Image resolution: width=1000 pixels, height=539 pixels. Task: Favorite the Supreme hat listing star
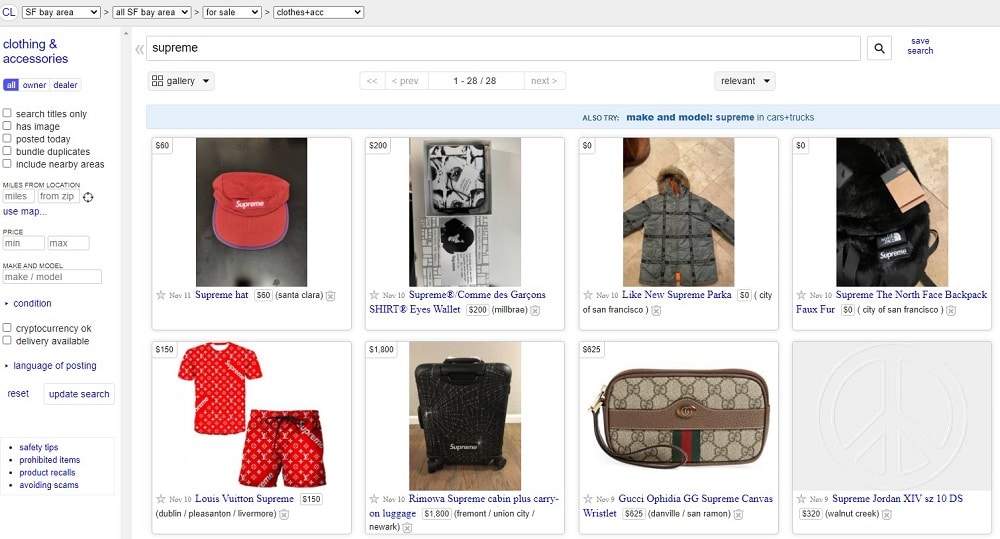tap(161, 295)
